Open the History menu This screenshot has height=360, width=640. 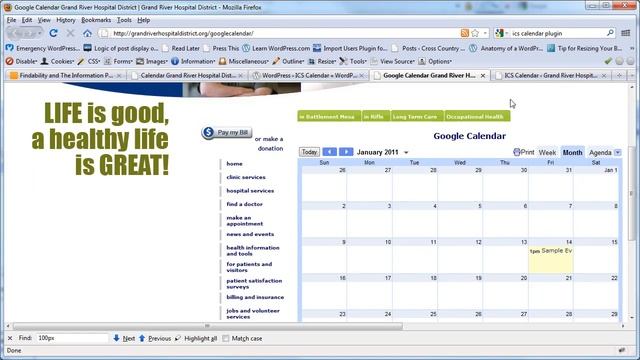click(x=66, y=20)
